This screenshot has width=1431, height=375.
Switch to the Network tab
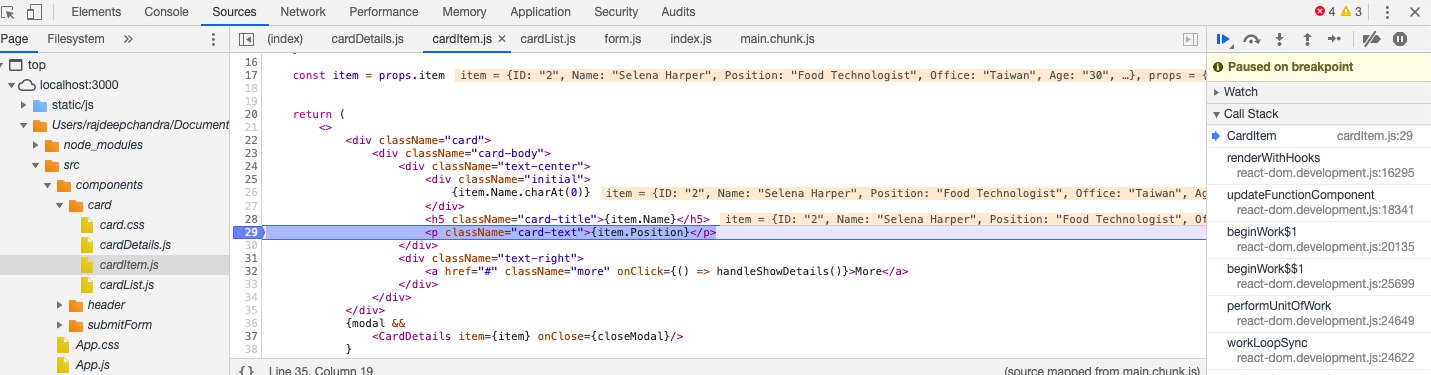point(302,12)
